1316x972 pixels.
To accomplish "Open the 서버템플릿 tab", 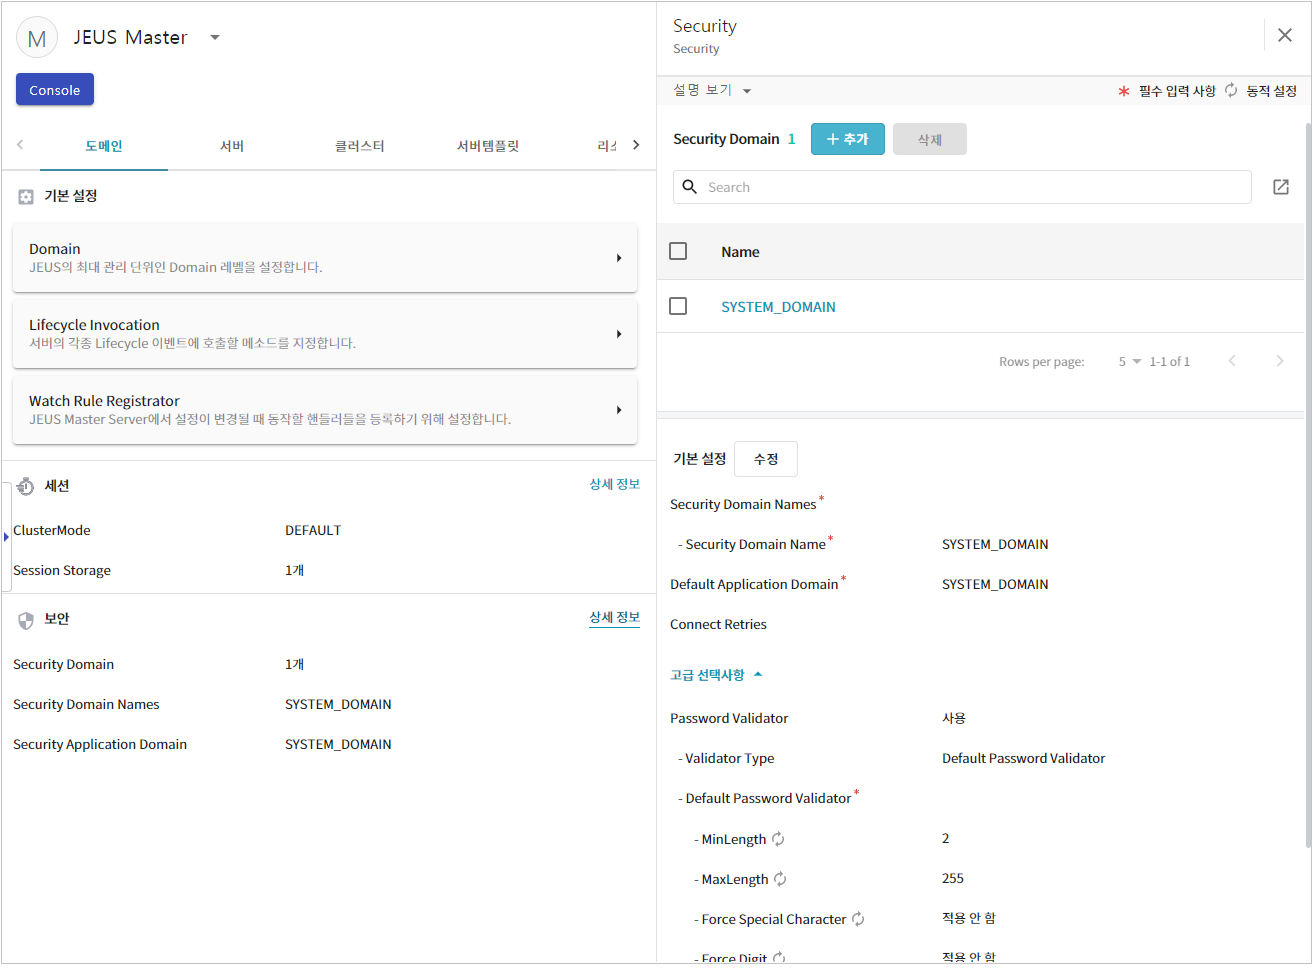I will (488, 146).
